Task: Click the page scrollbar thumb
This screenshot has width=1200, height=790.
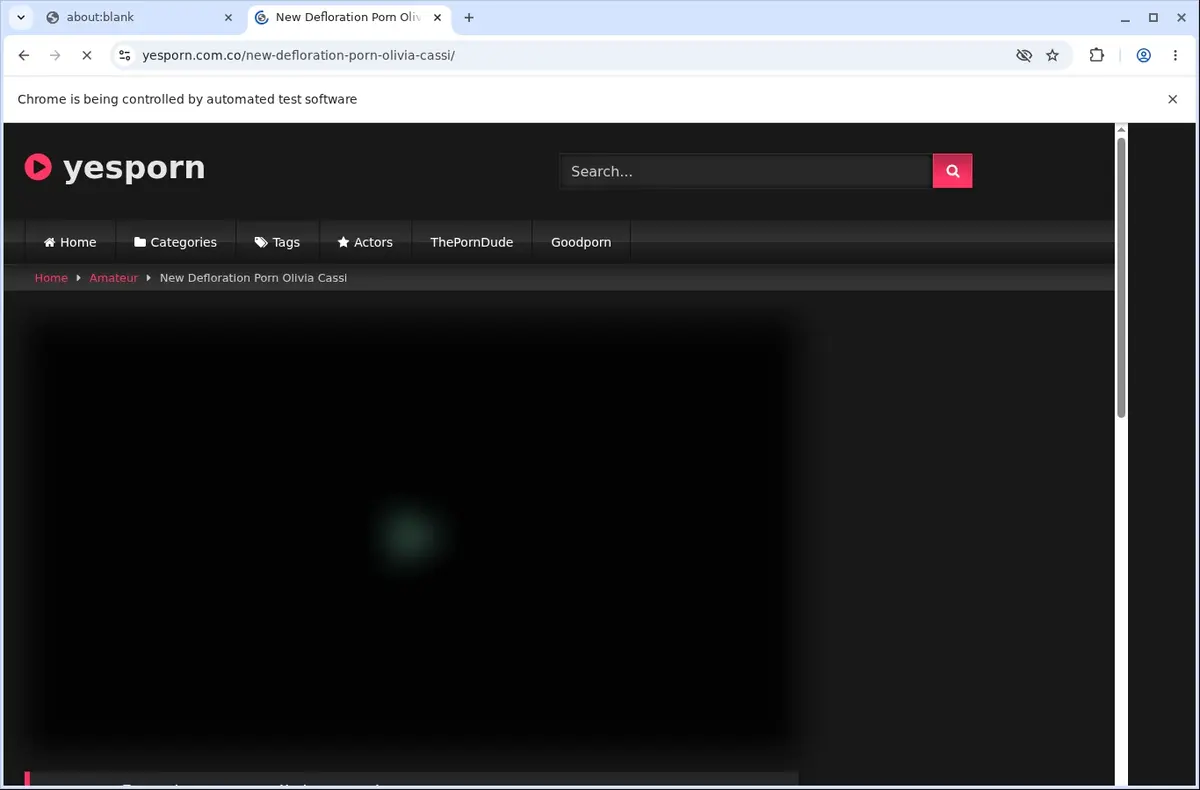Action: (1121, 278)
